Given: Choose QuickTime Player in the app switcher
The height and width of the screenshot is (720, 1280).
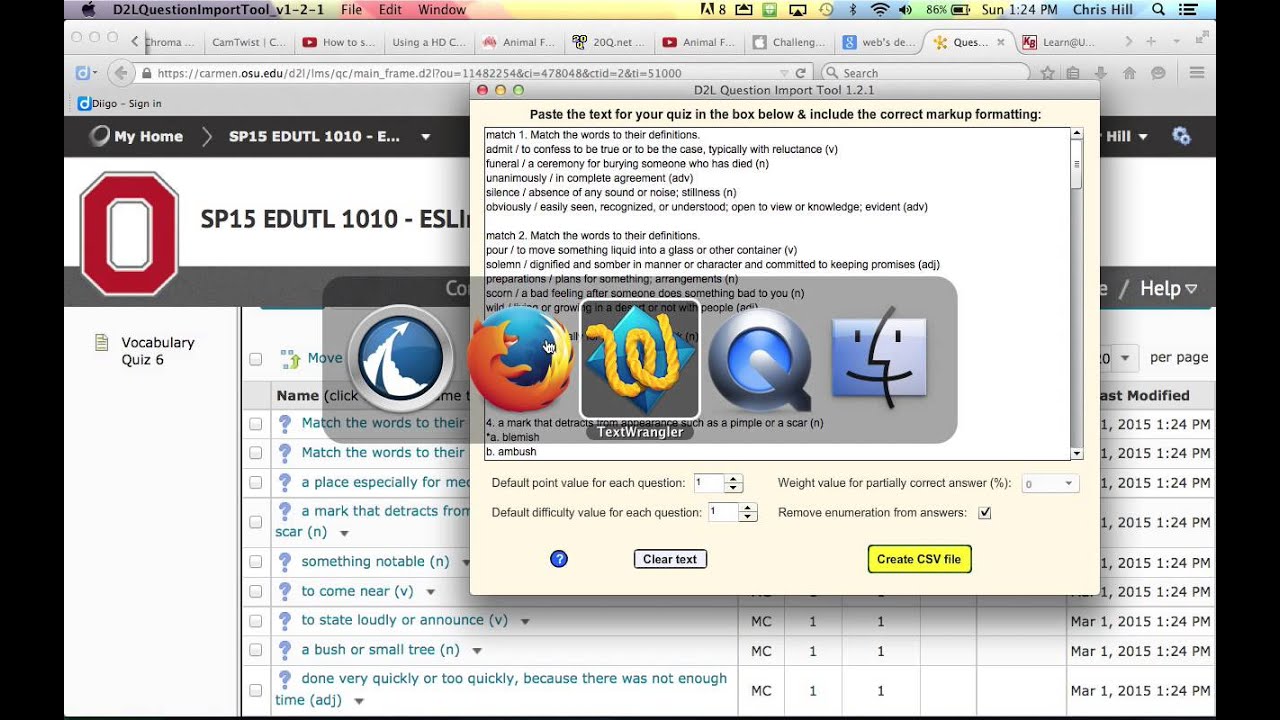Looking at the screenshot, I should (760, 360).
